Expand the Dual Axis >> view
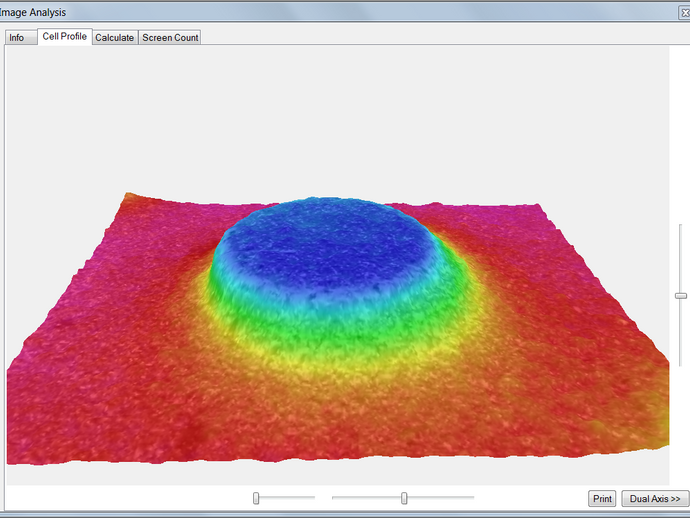 click(x=654, y=498)
